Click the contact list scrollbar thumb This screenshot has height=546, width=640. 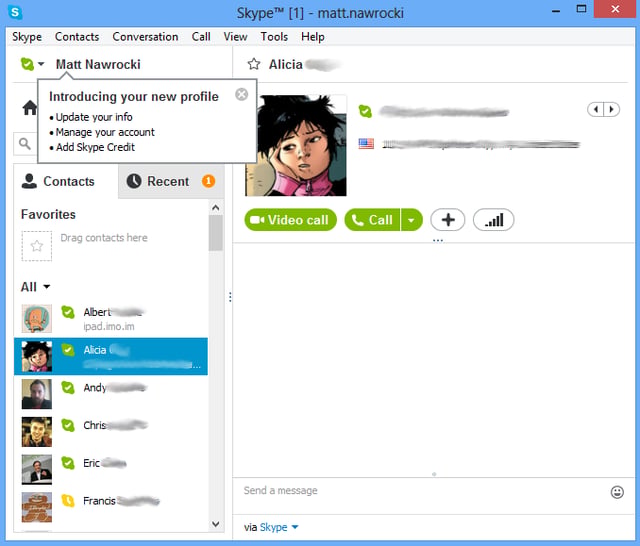[x=216, y=233]
